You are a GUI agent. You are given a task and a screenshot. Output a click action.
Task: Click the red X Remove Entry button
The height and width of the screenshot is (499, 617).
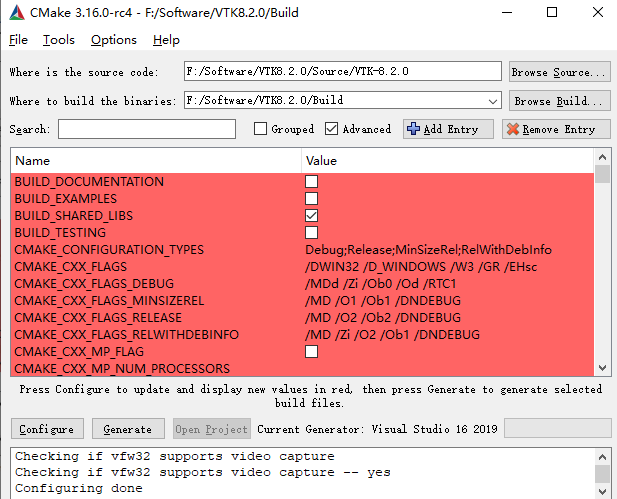coord(556,129)
